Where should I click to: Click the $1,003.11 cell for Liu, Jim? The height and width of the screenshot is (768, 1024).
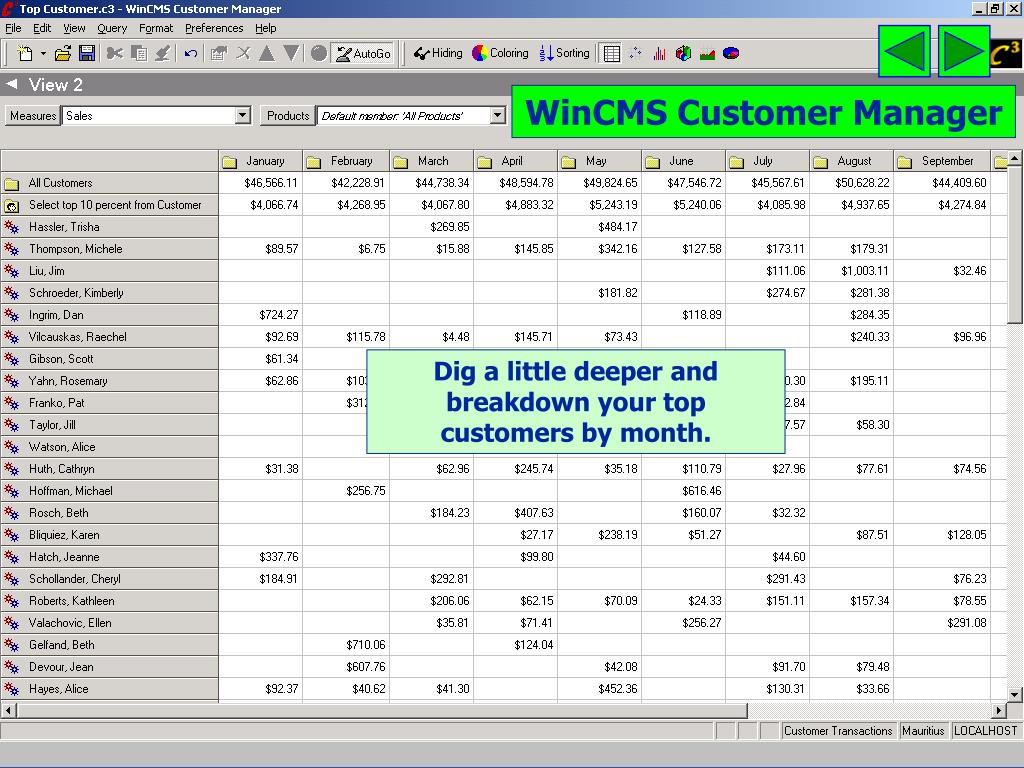pyautogui.click(x=852, y=271)
